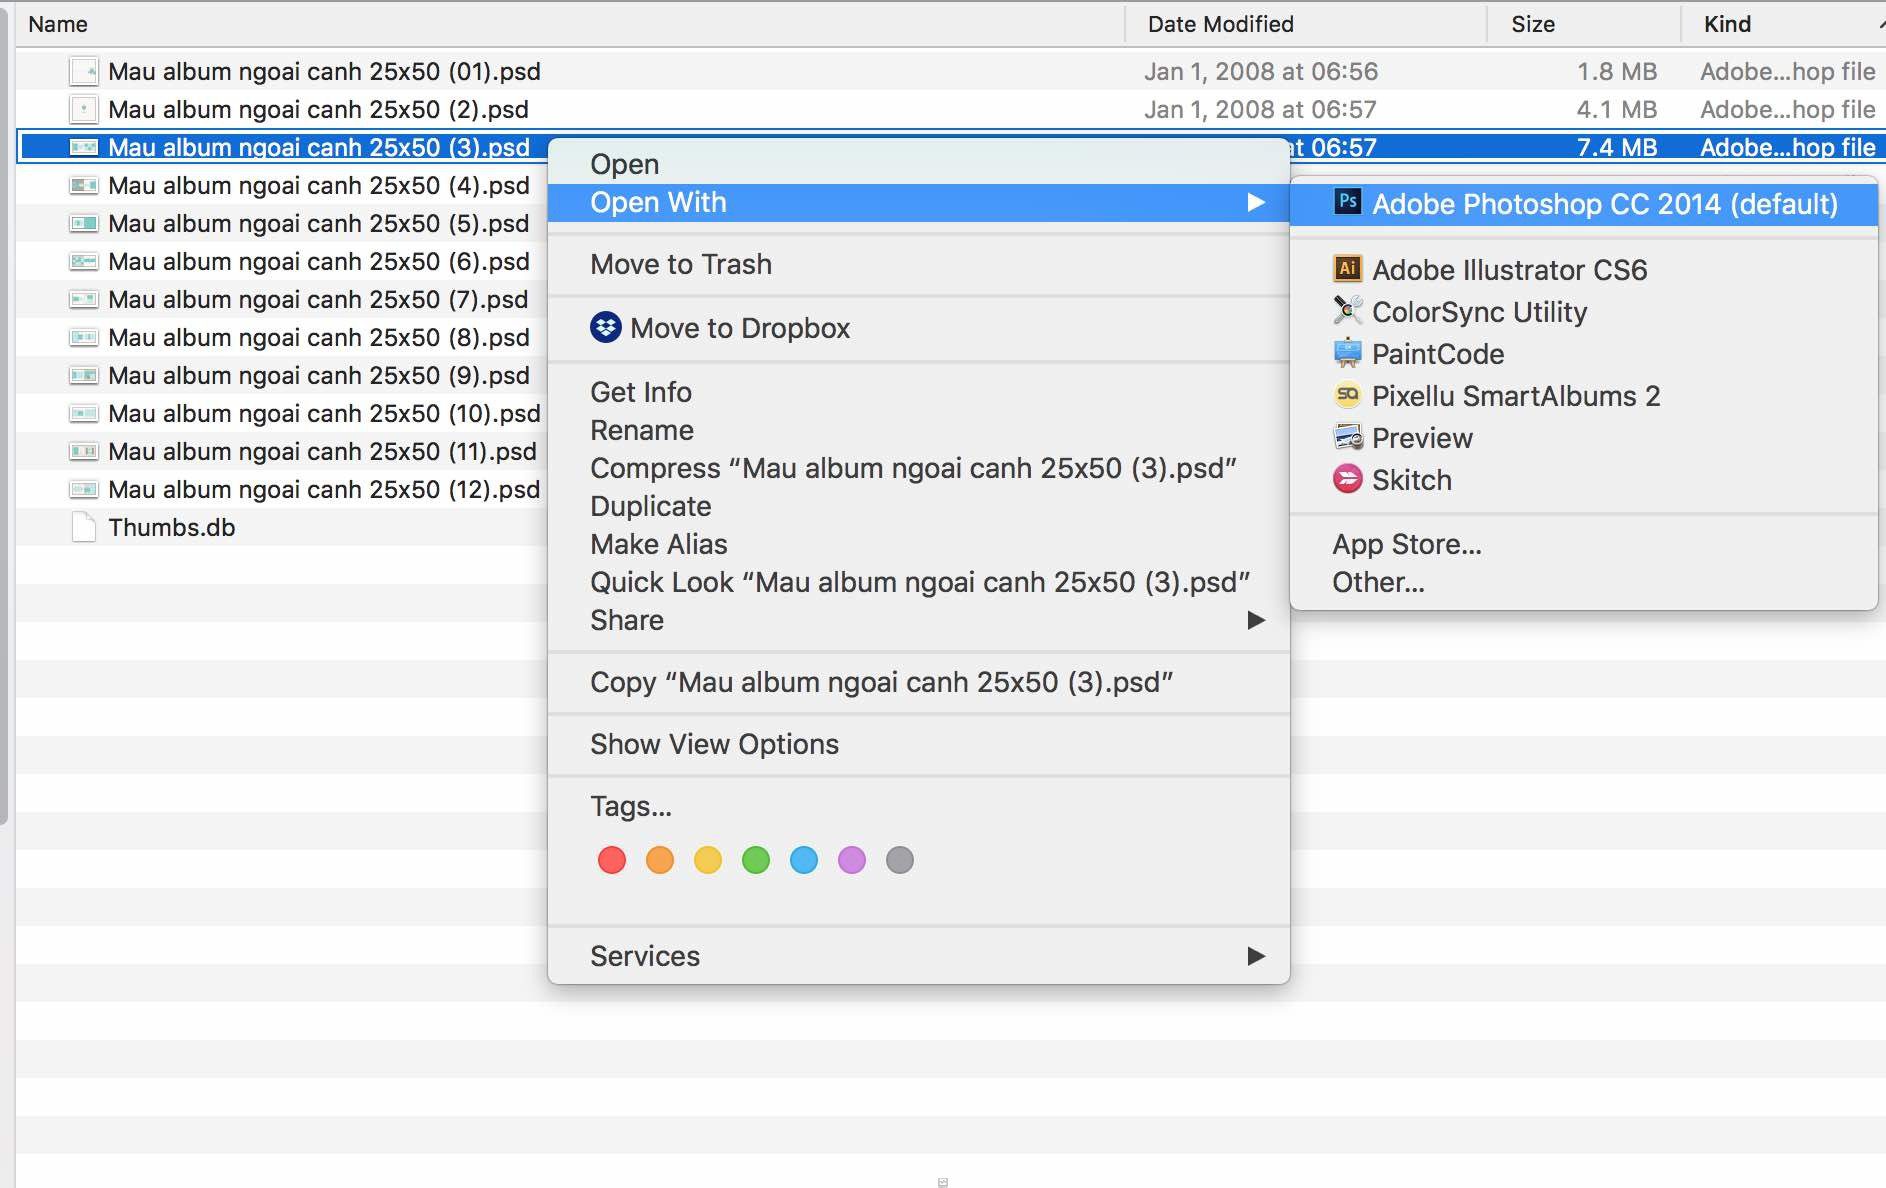Click the Thumbs.db file icon

coord(84,527)
